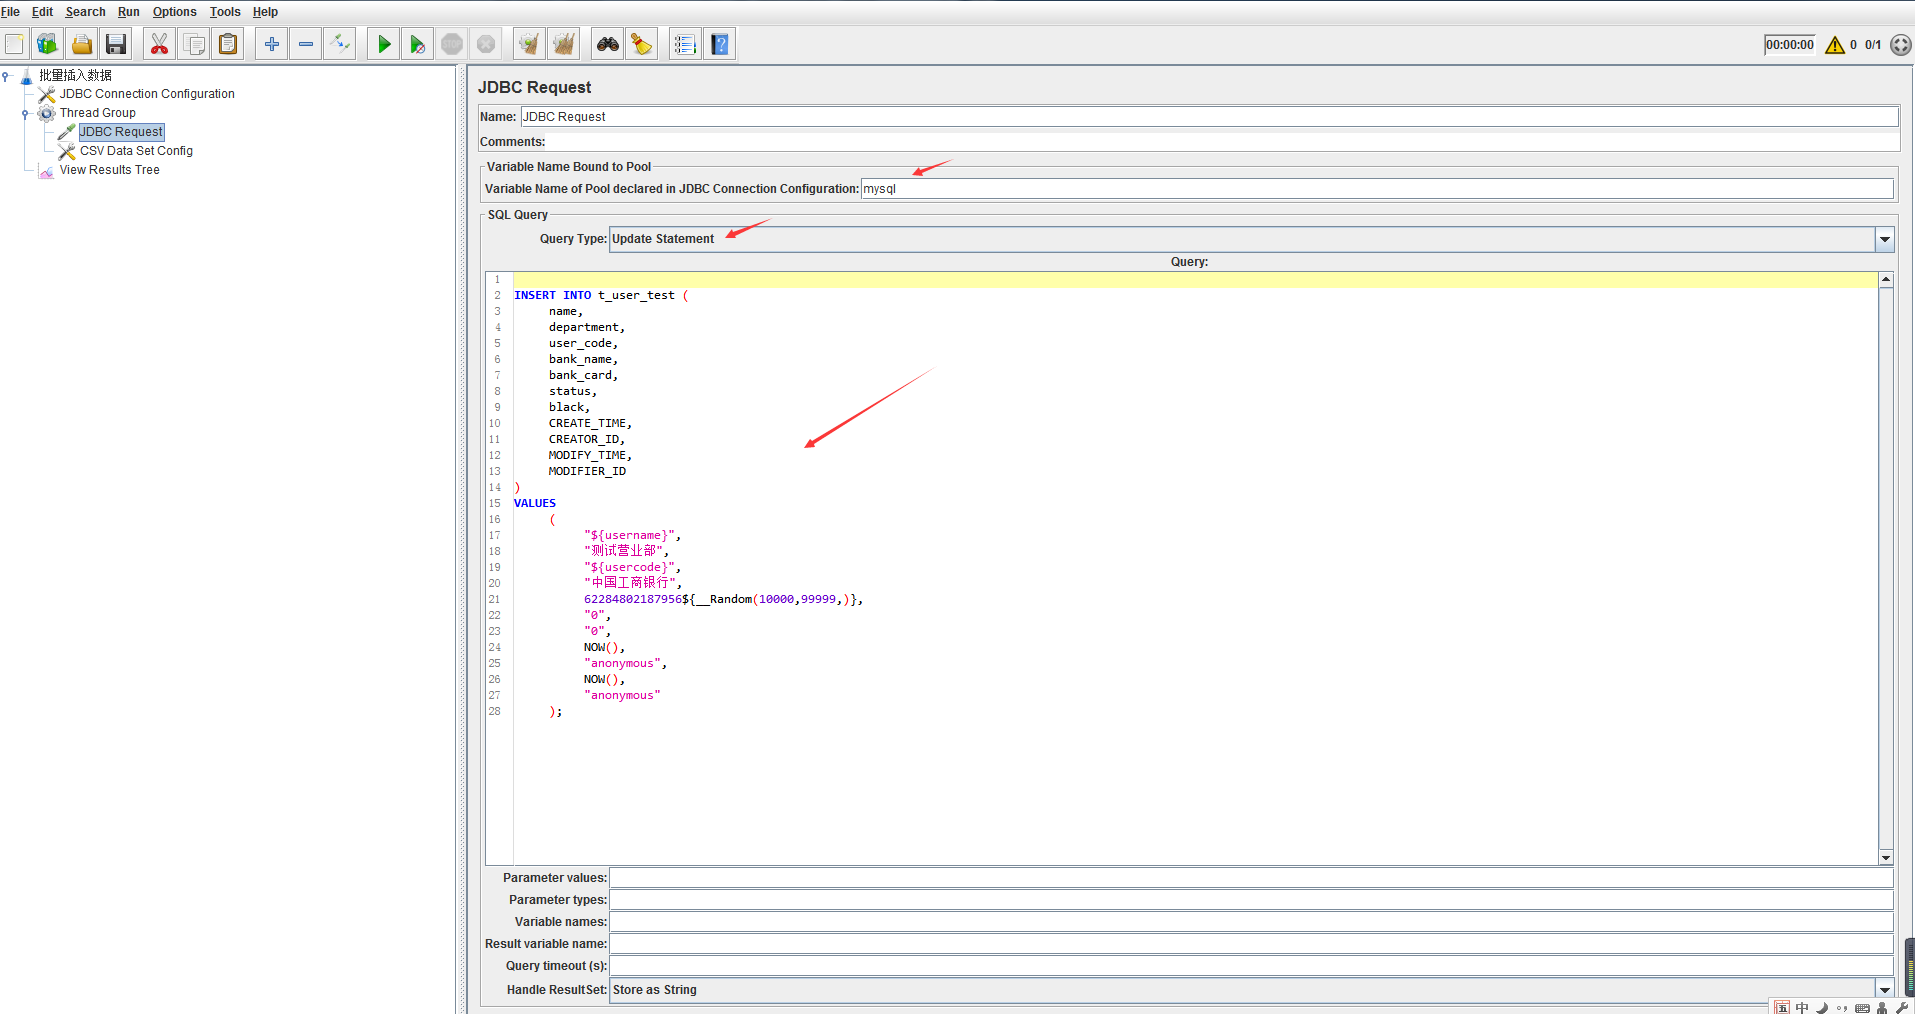Click the Cut scissors icon

(x=159, y=44)
